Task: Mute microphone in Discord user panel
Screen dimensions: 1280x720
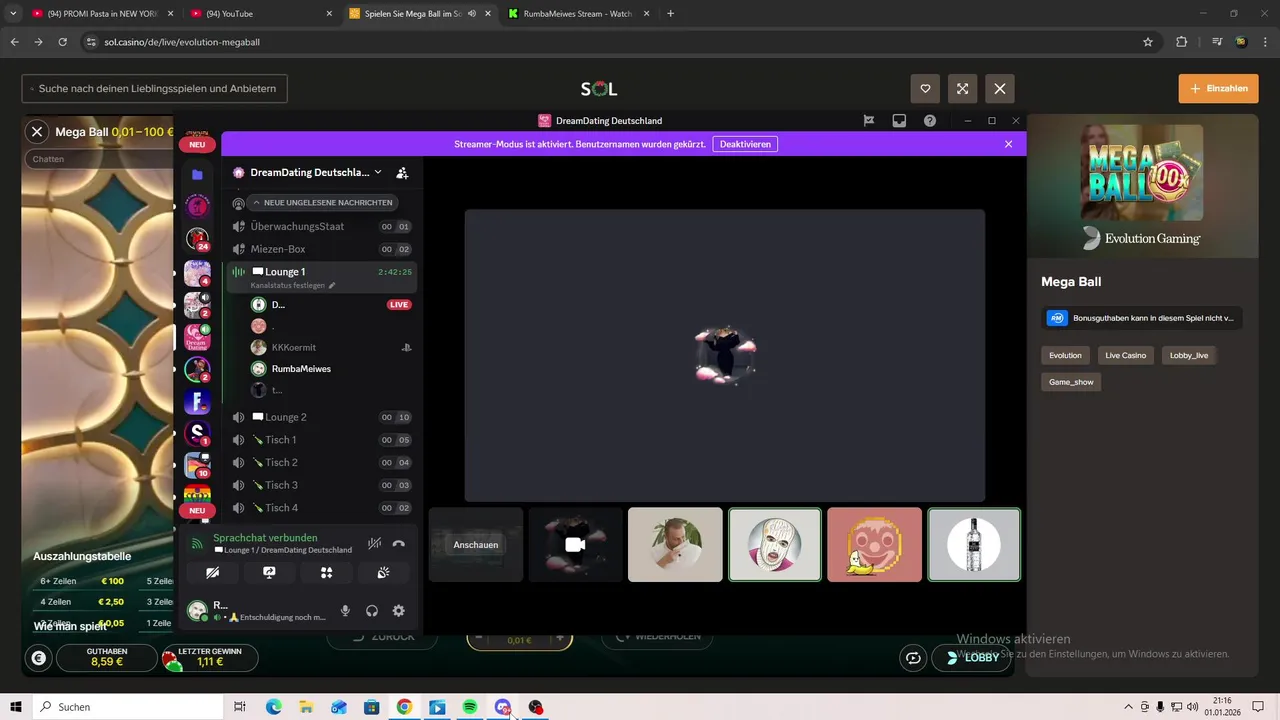Action: tap(345, 611)
